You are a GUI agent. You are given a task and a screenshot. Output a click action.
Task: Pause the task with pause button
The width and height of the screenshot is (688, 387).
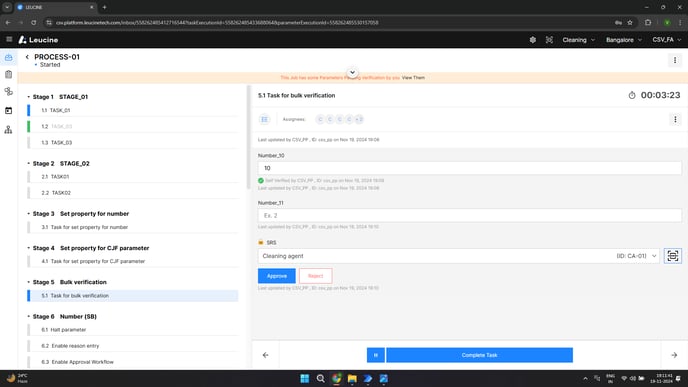tap(376, 355)
